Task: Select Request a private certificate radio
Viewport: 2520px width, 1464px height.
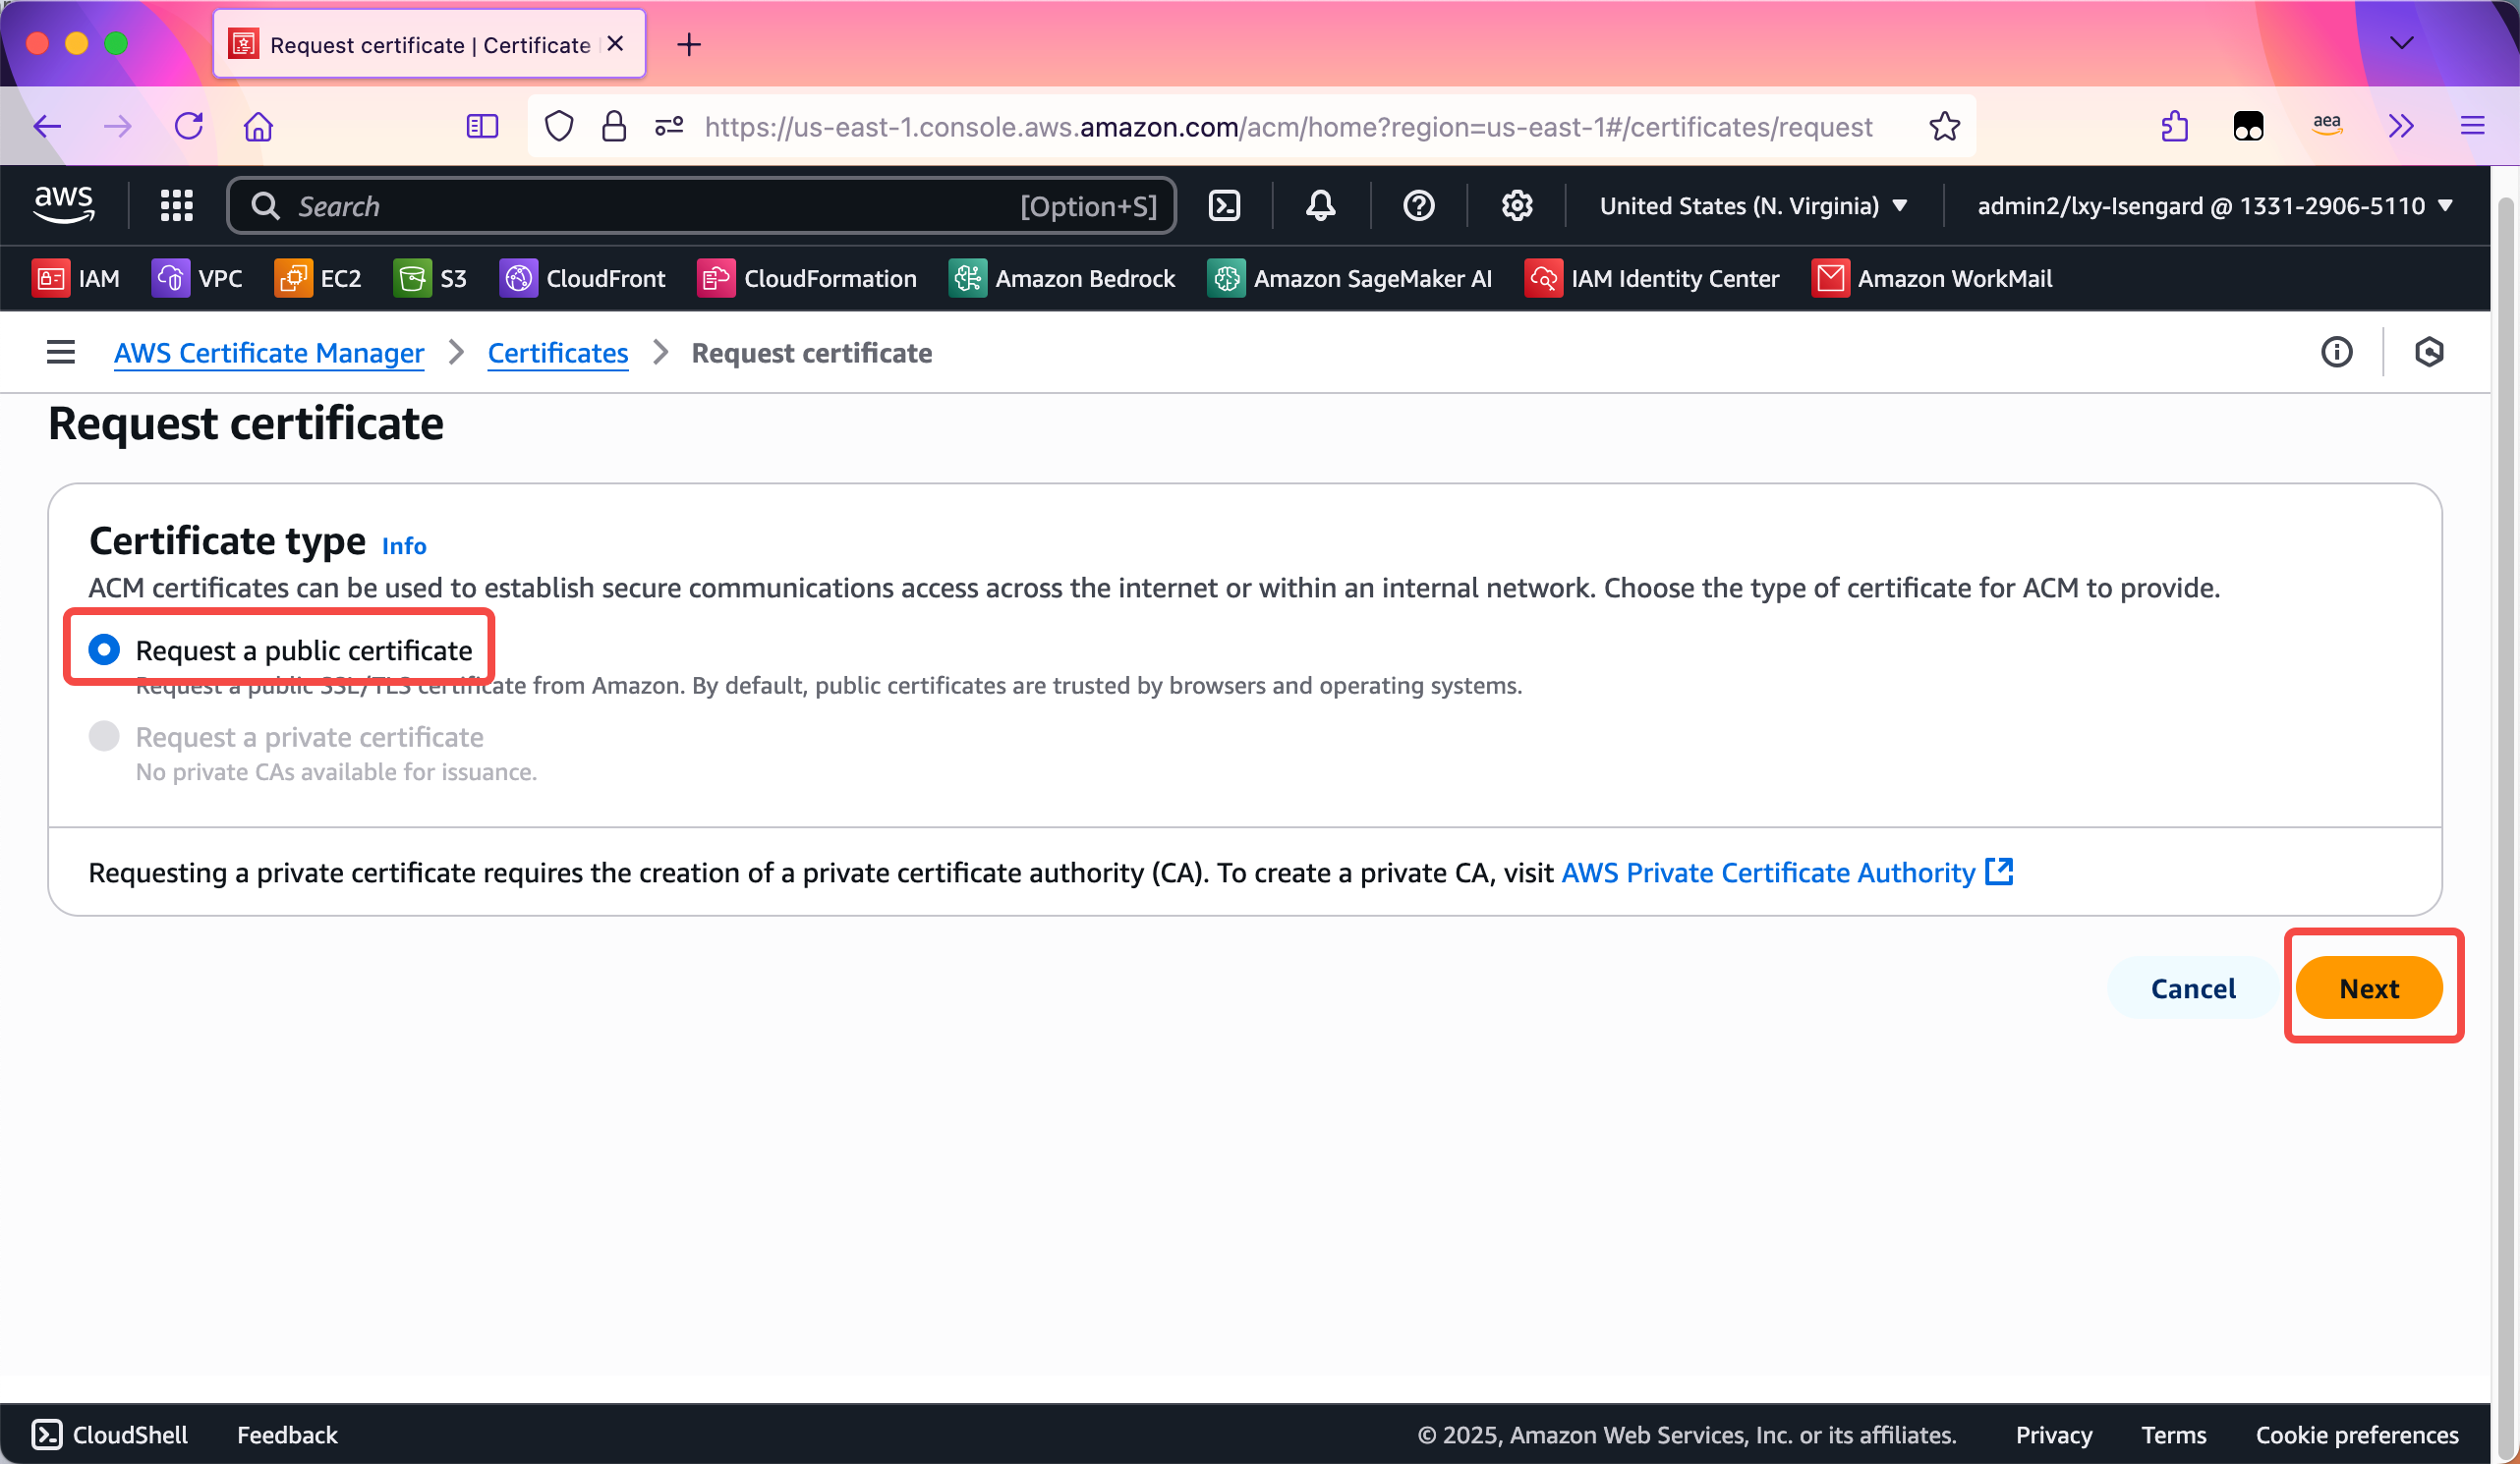Action: coord(104,737)
